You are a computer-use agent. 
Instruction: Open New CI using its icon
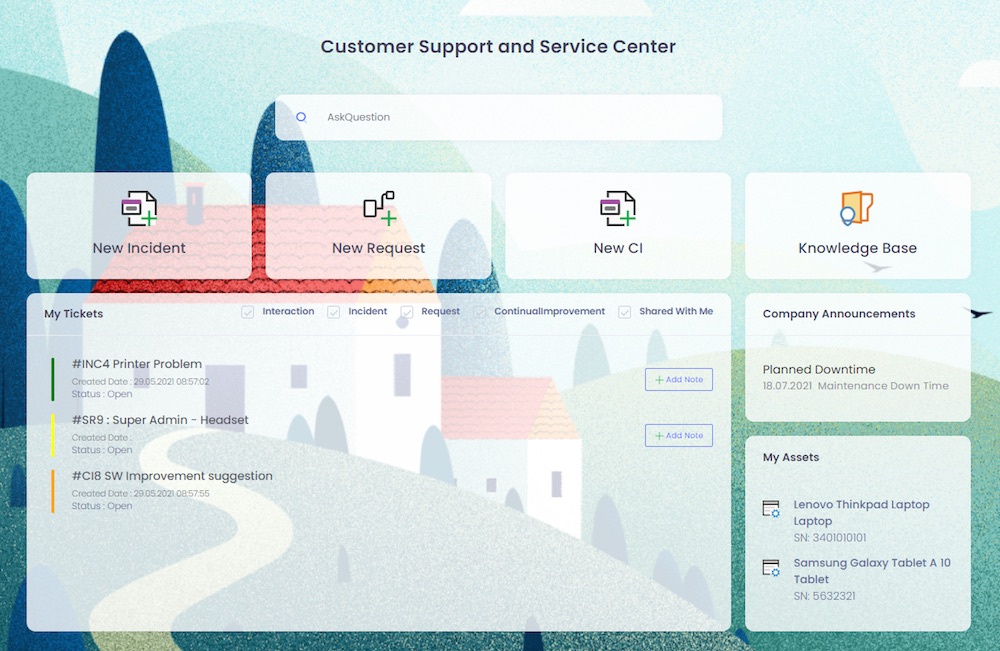[618, 207]
